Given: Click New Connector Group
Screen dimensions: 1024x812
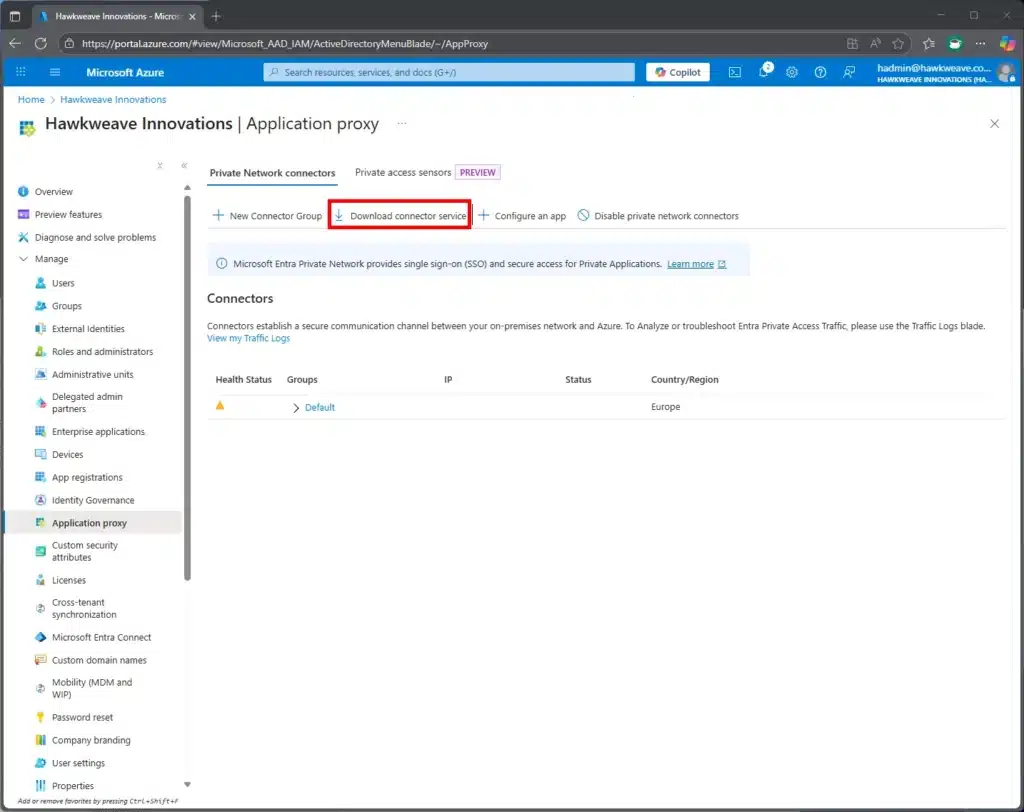Looking at the screenshot, I should [267, 216].
